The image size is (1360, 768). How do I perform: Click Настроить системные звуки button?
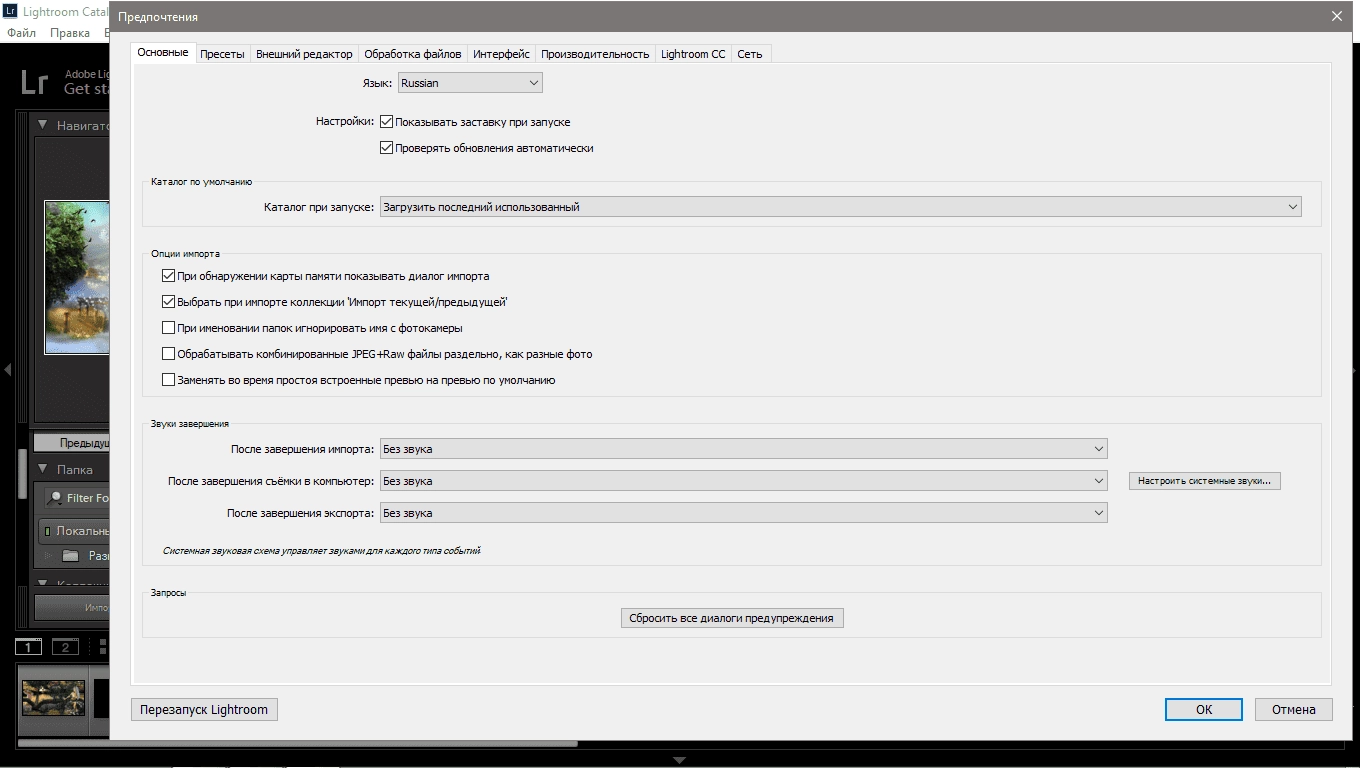click(1205, 481)
